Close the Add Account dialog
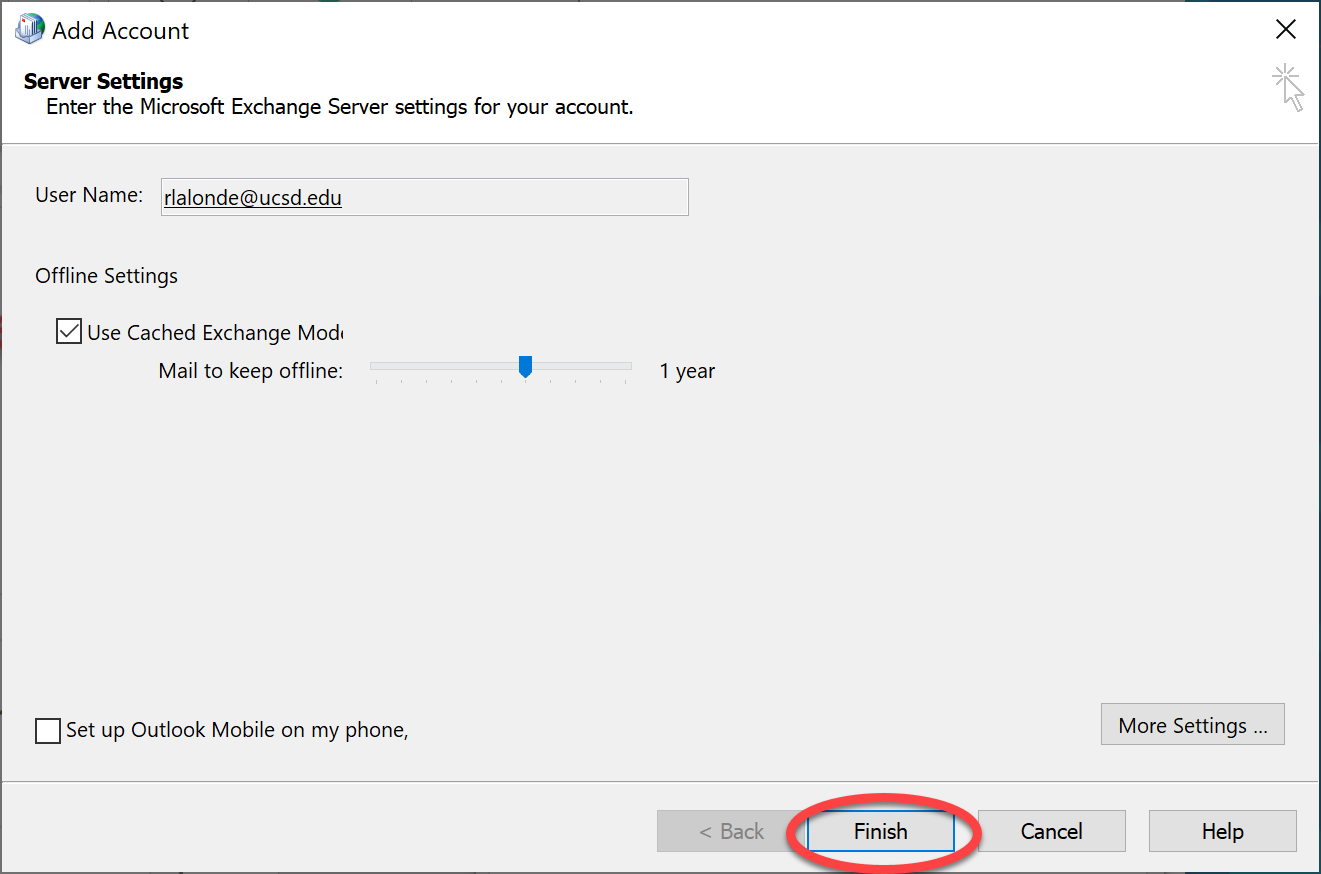This screenshot has height=874, width=1321. 1286,30
